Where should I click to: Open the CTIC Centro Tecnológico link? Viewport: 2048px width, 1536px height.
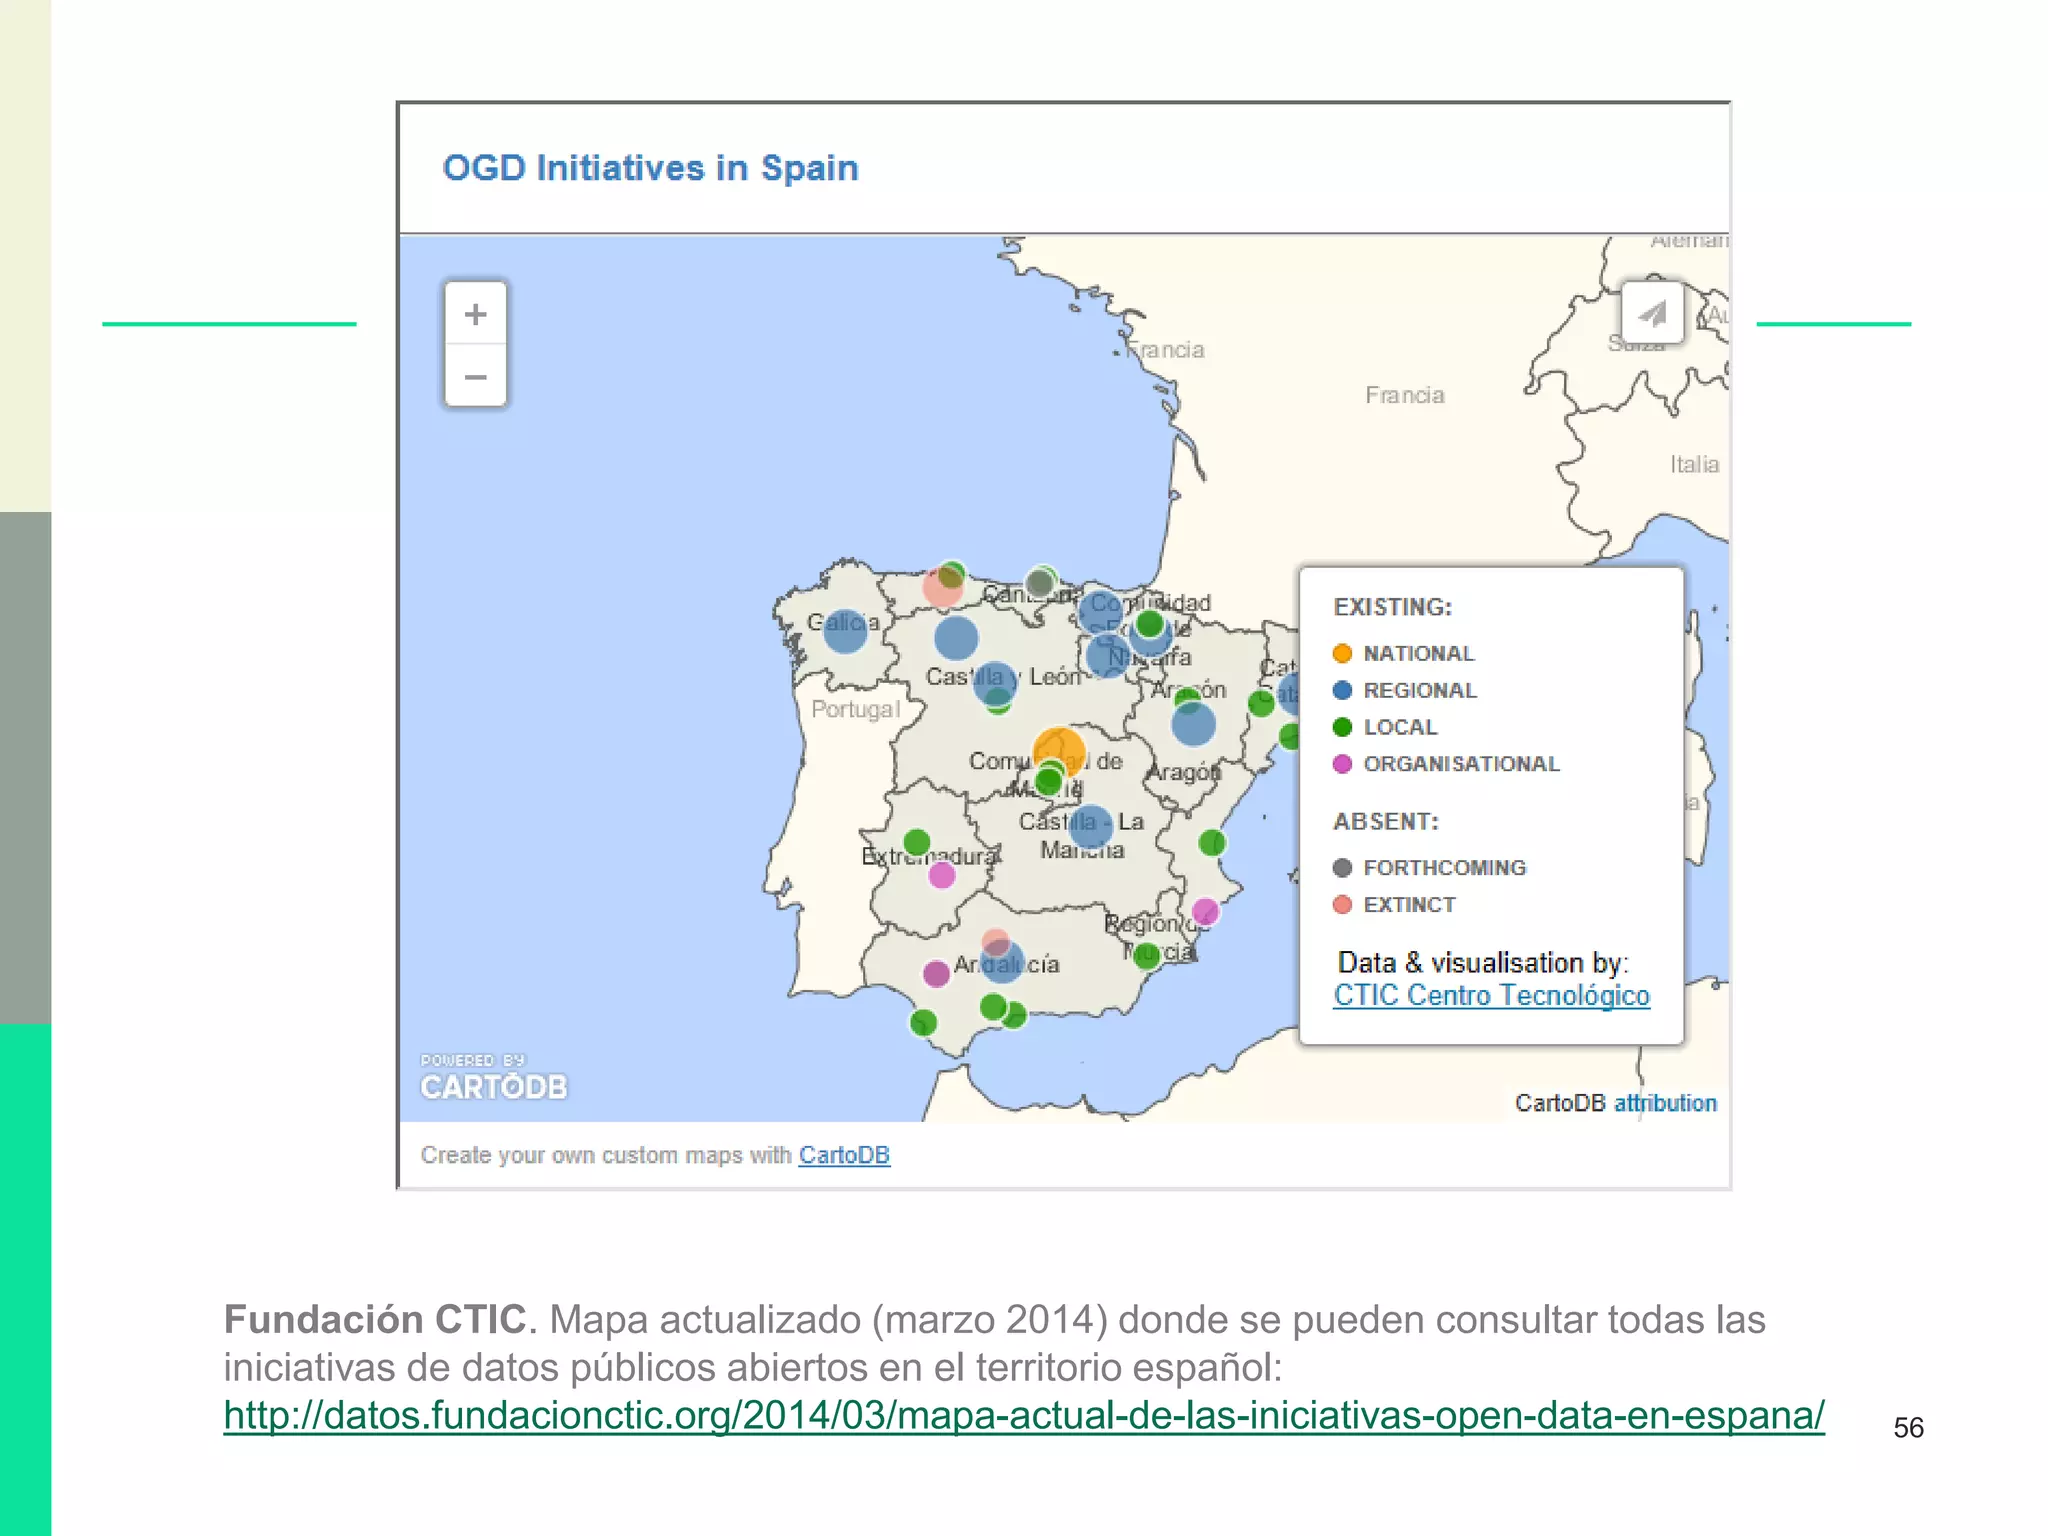pyautogui.click(x=1491, y=996)
